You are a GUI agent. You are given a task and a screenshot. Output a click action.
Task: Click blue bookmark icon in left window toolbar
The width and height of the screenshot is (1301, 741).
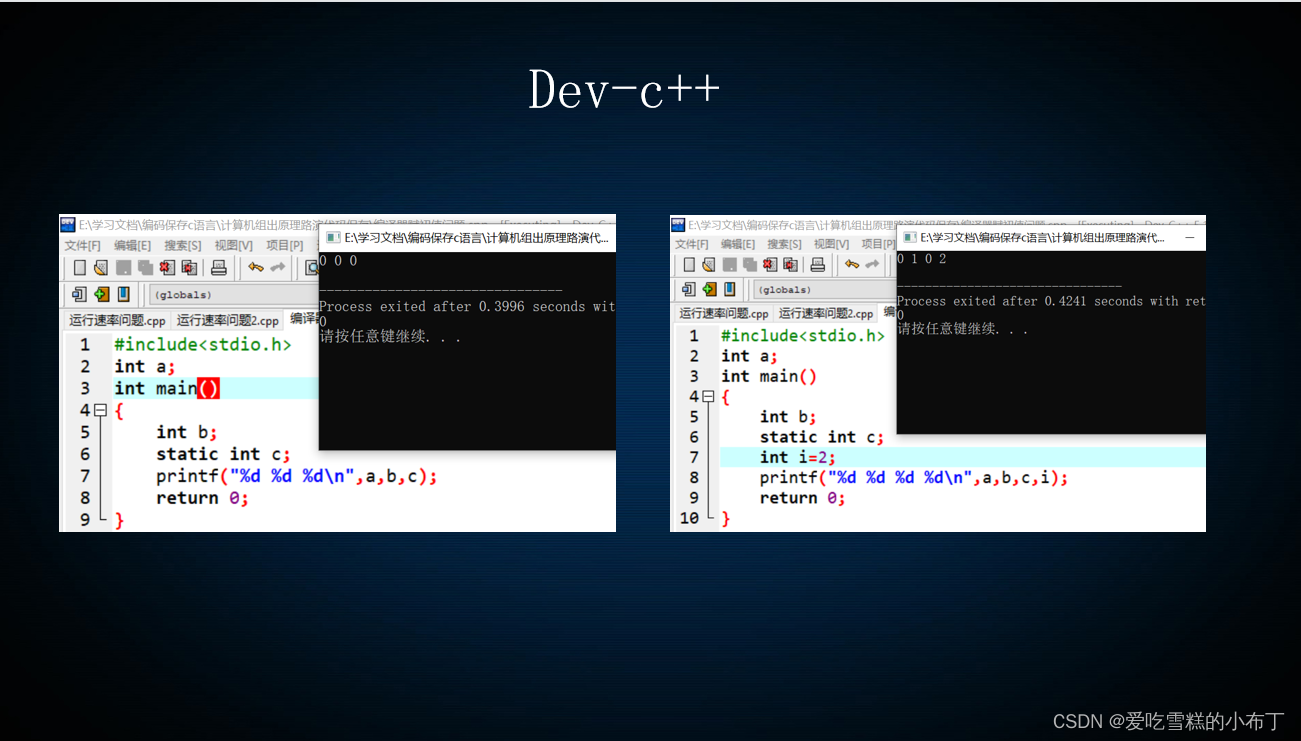coord(124,294)
